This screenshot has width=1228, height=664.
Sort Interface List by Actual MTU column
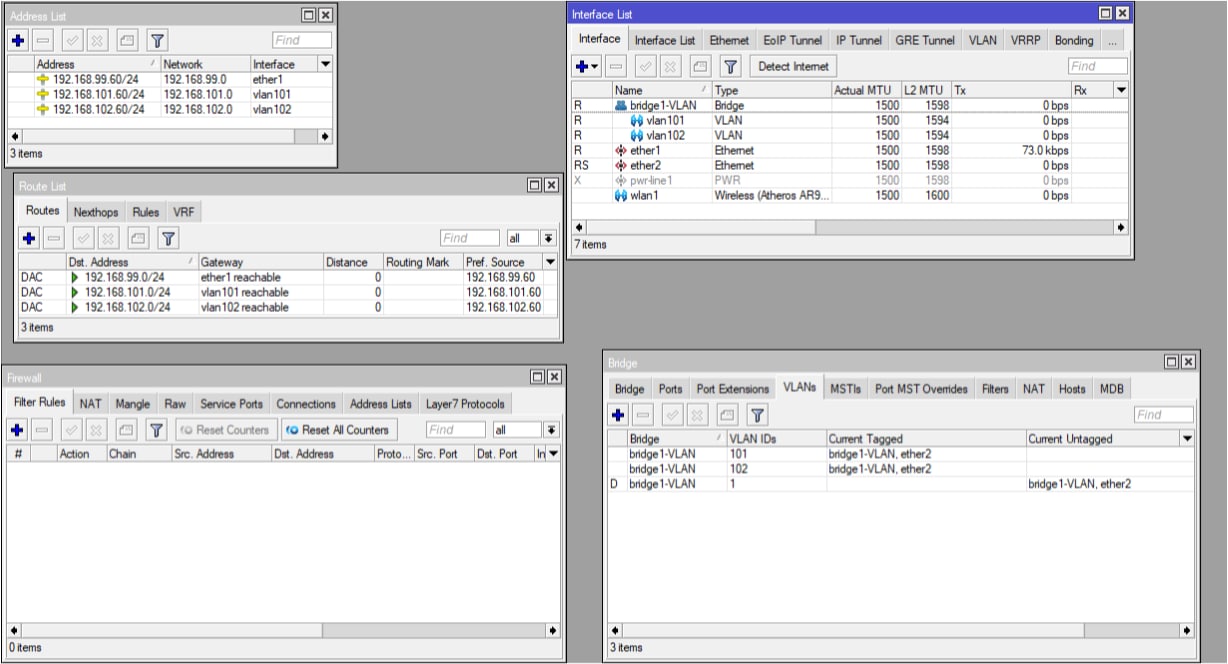866,90
